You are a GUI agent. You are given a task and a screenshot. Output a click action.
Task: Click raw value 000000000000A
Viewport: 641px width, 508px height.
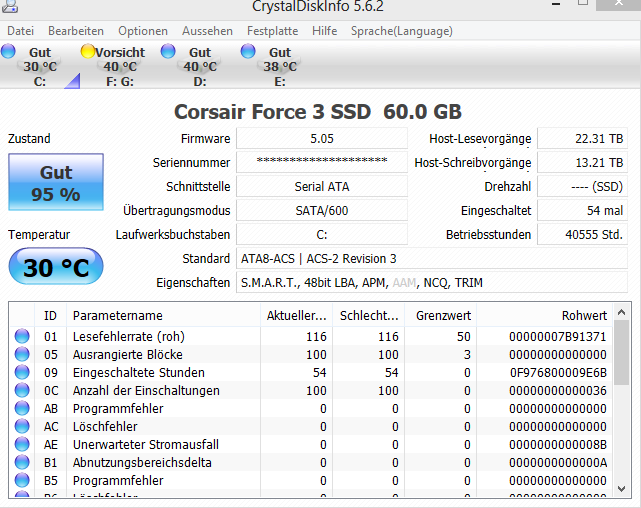[x=558, y=462]
